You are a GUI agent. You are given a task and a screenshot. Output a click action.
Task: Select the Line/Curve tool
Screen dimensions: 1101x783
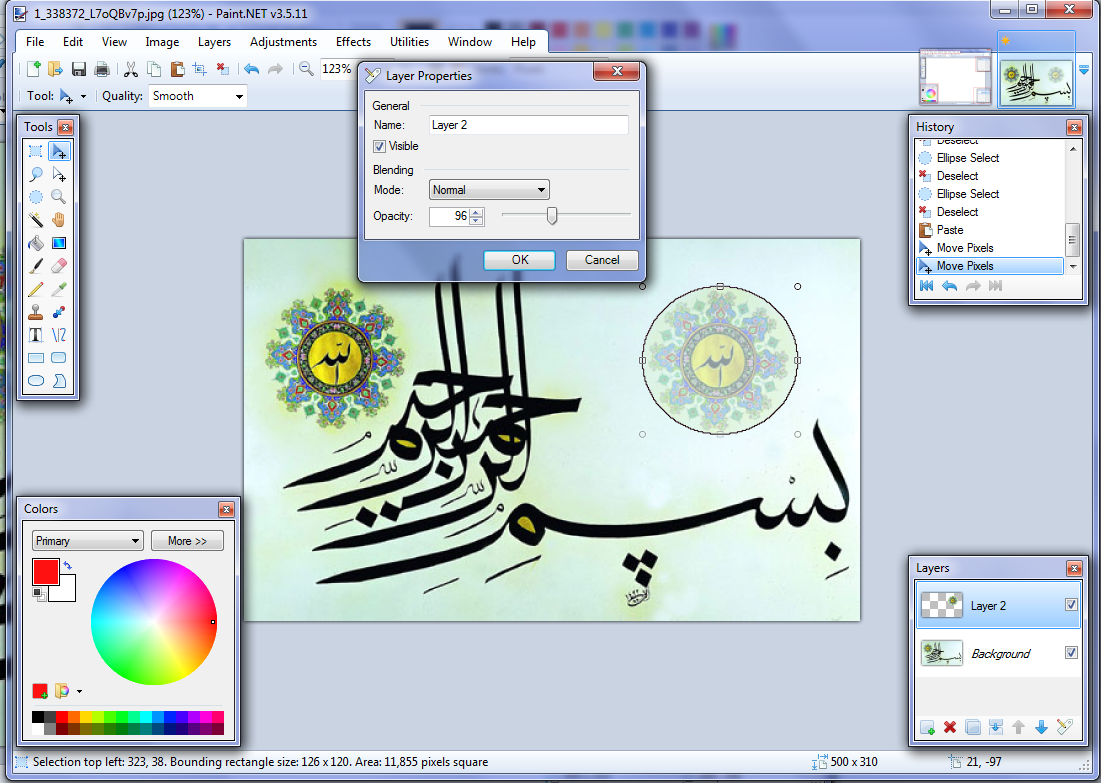[59, 335]
